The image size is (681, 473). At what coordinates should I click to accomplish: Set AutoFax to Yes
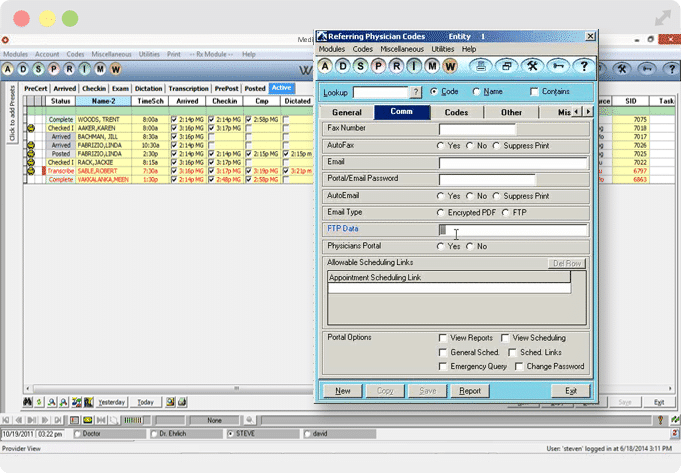[440, 146]
